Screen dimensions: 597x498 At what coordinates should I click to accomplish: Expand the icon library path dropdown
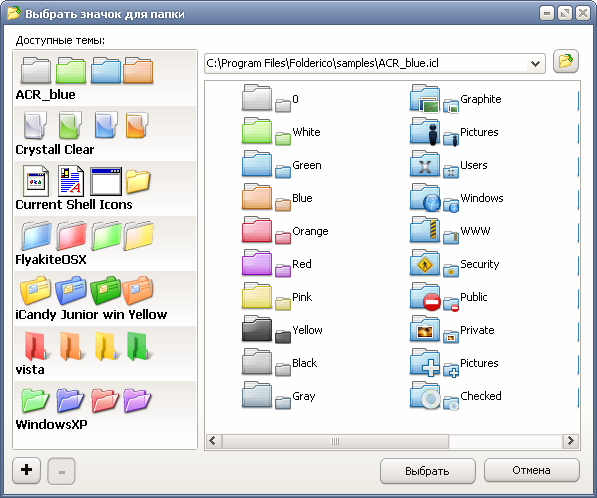(535, 64)
